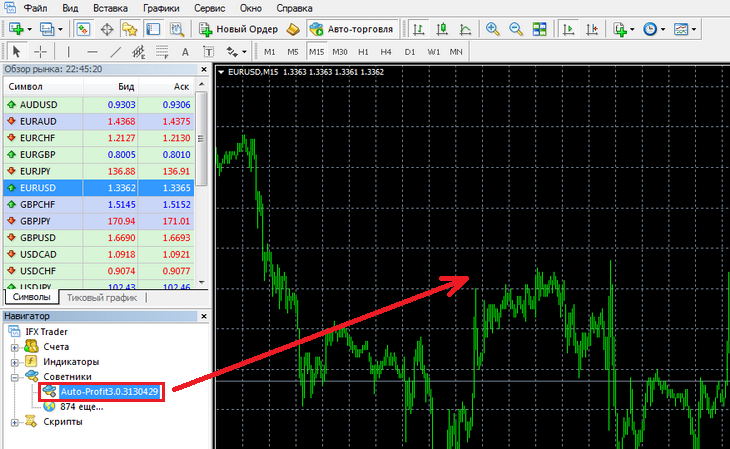Image resolution: width=730 pixels, height=449 pixels.
Task: Select the text A tool
Action: [x=185, y=52]
